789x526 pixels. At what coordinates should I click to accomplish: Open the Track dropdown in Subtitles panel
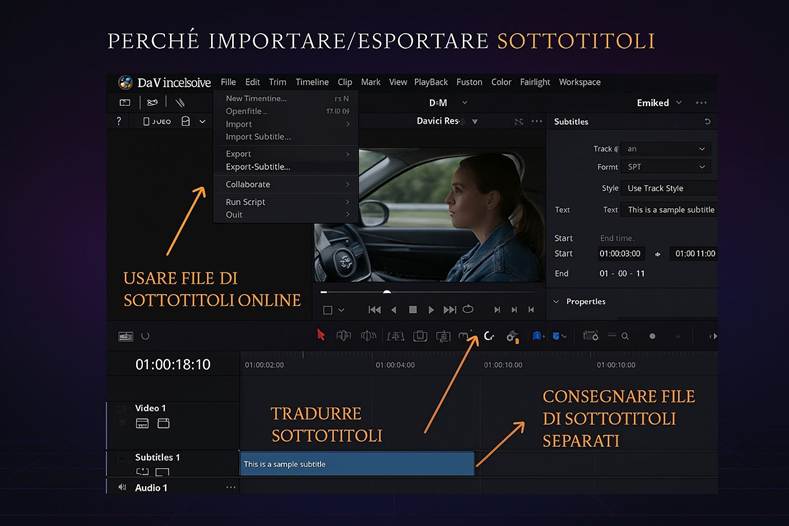click(x=666, y=149)
